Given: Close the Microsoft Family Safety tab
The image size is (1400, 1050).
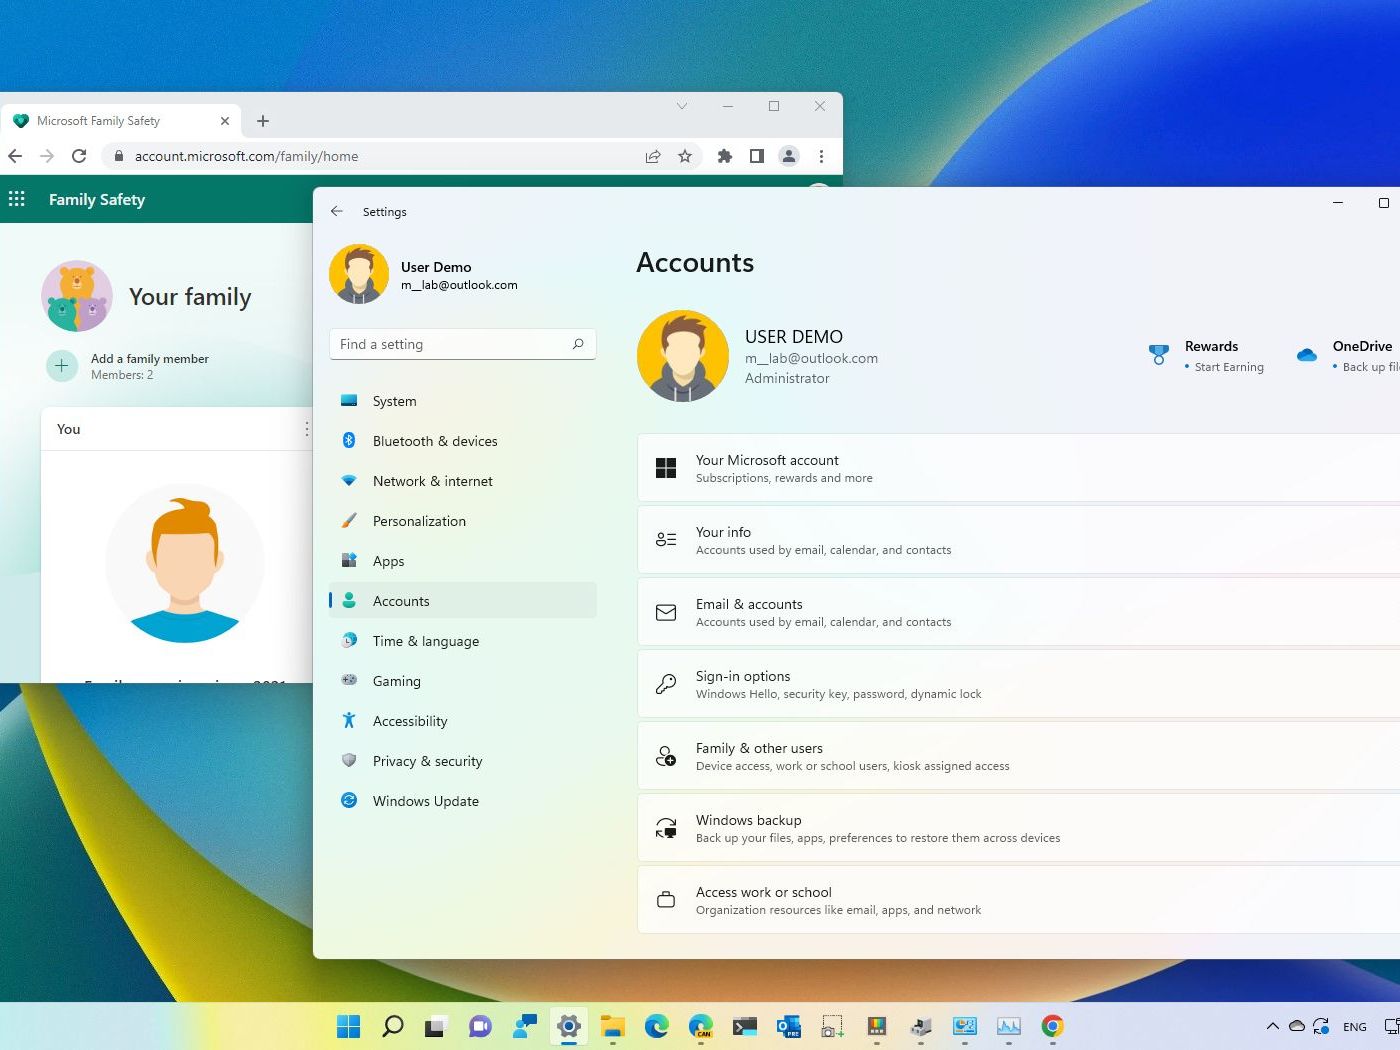Looking at the screenshot, I should click(x=225, y=121).
